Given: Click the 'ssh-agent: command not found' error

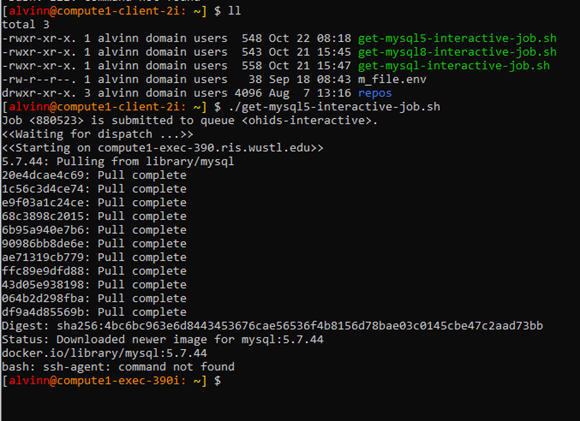Looking at the screenshot, I should click(139, 367).
